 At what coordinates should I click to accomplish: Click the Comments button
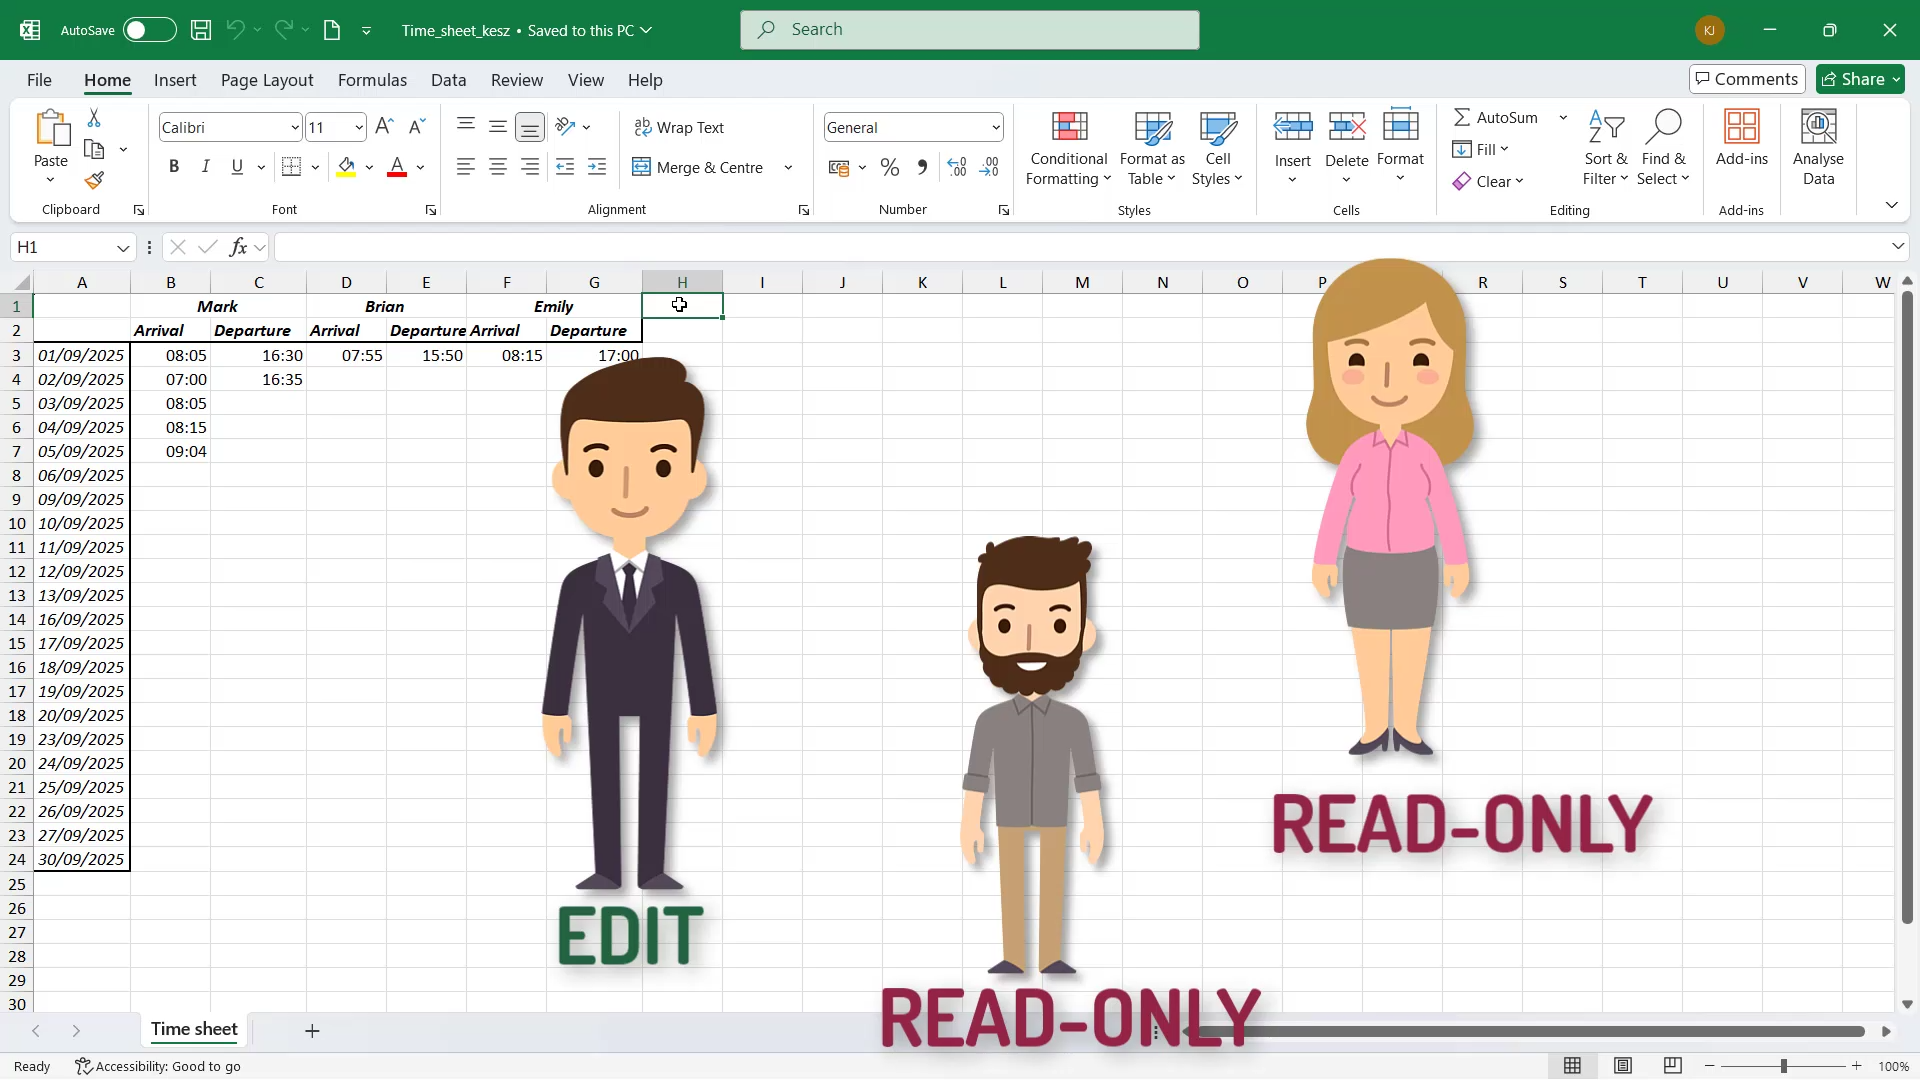pyautogui.click(x=1747, y=79)
